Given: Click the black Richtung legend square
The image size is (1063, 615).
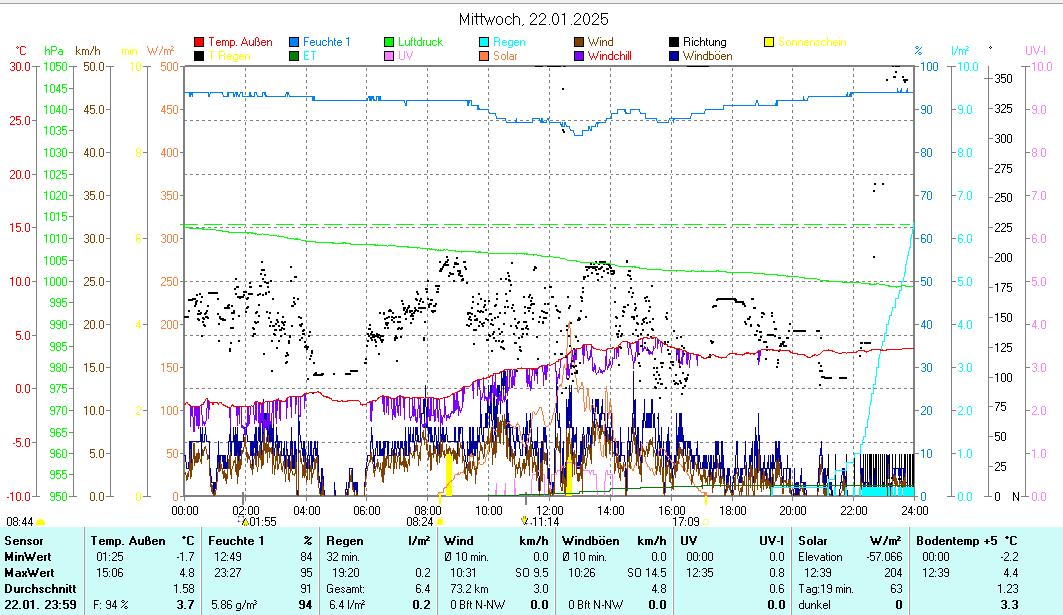Looking at the screenshot, I should pos(674,42).
